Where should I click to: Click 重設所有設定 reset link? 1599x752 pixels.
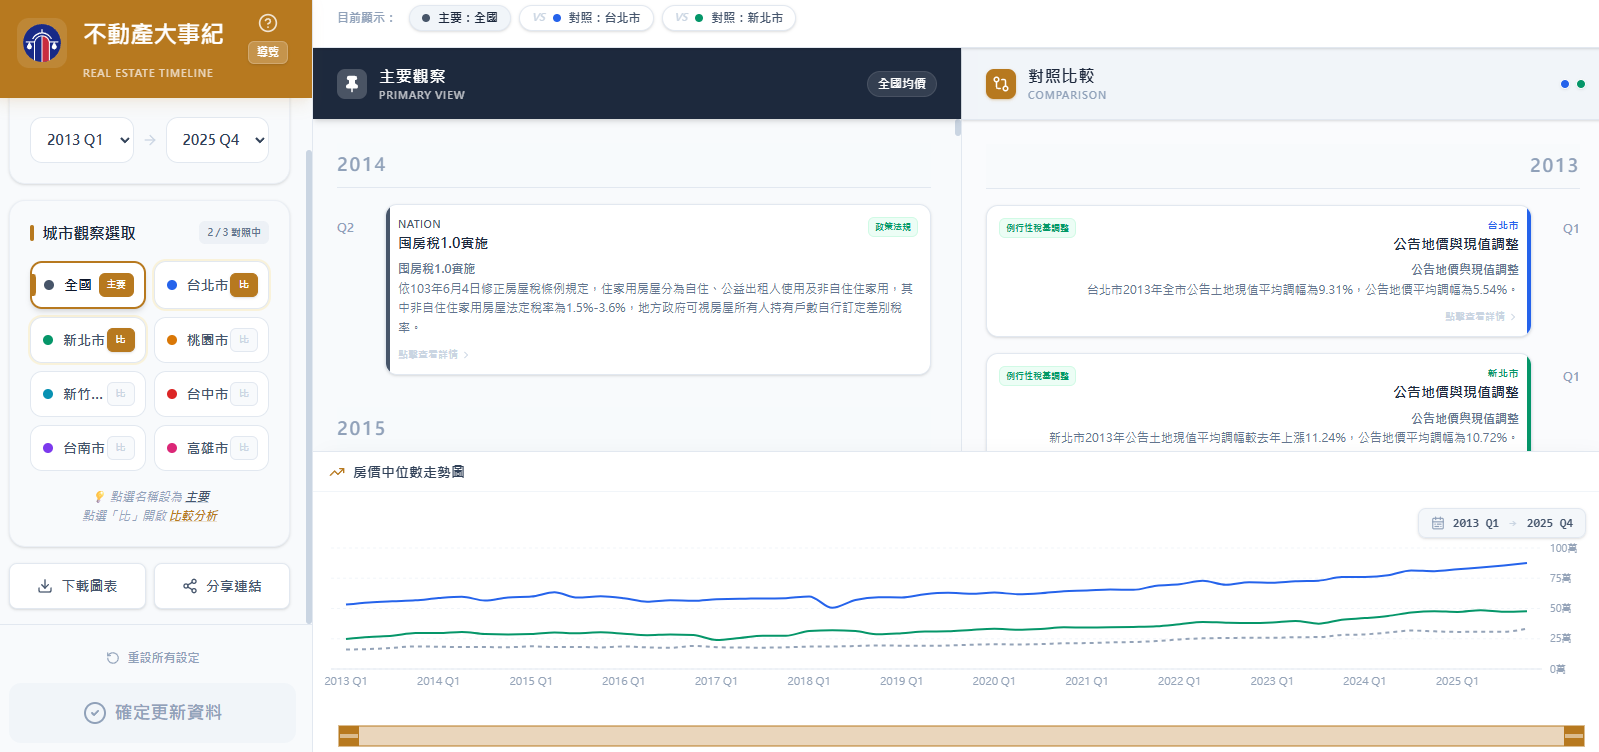click(153, 658)
